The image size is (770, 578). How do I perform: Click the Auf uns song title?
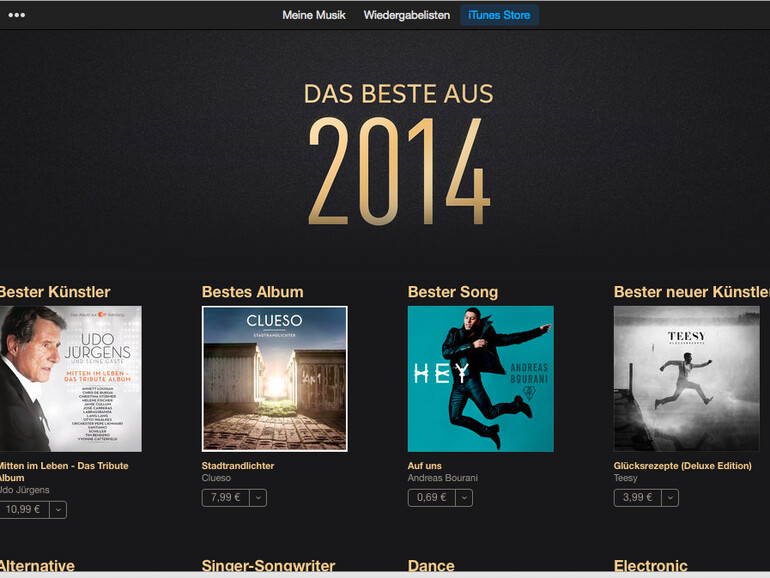coord(424,466)
